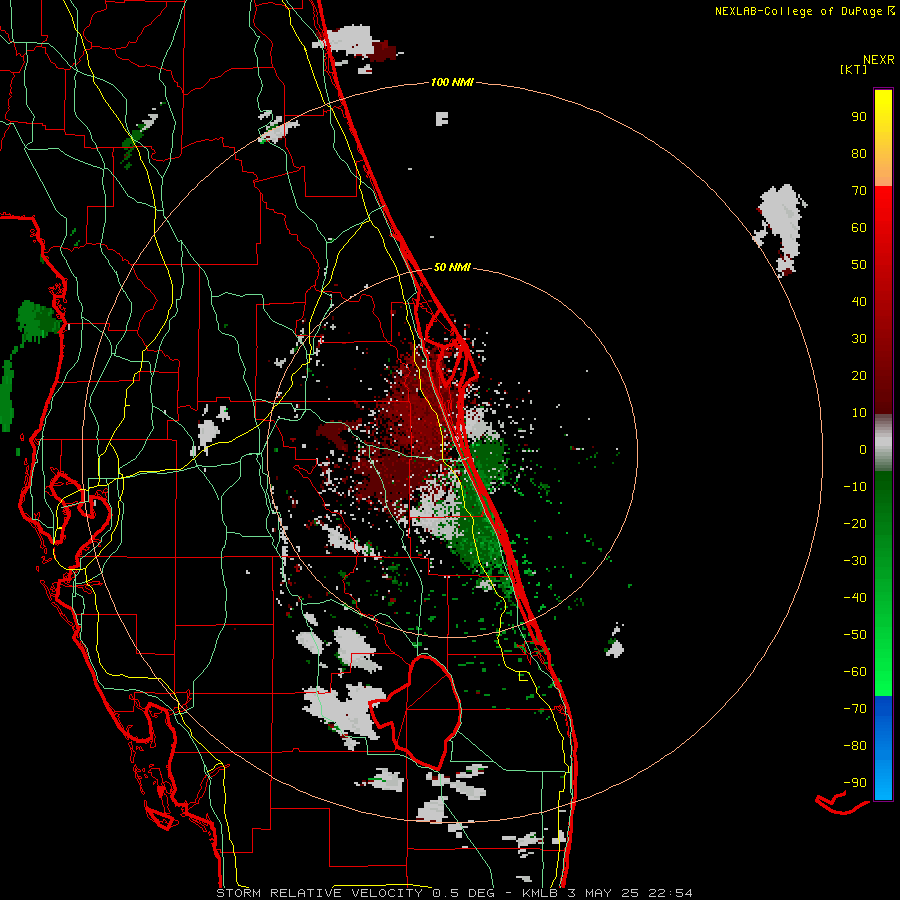Click the 0 value on velocity scale

(863, 449)
